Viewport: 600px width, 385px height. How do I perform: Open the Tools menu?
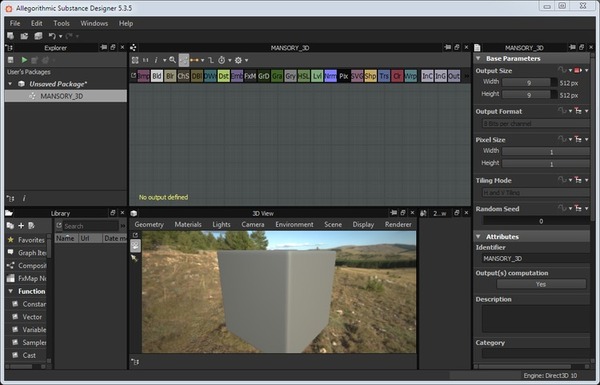[61, 23]
